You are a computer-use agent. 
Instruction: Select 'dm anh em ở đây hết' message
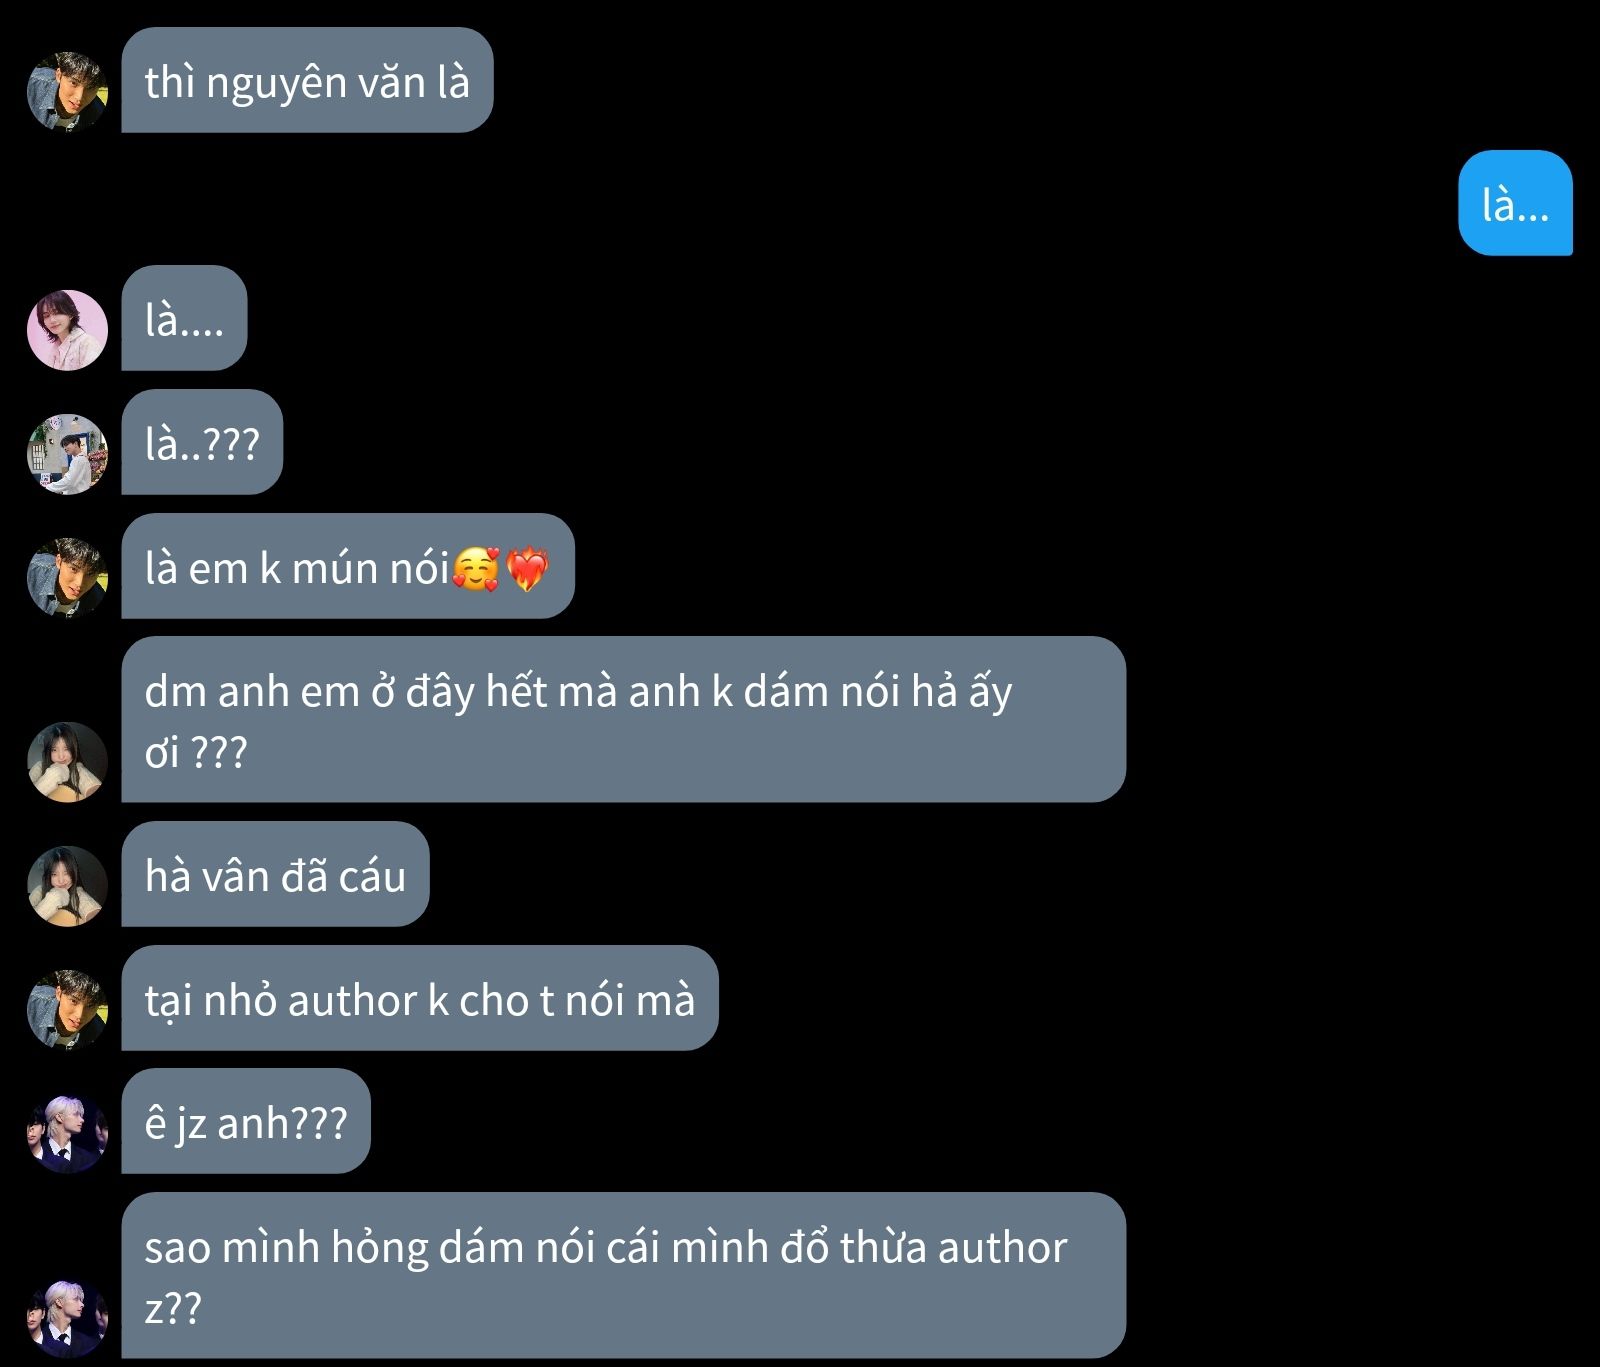tap(623, 719)
